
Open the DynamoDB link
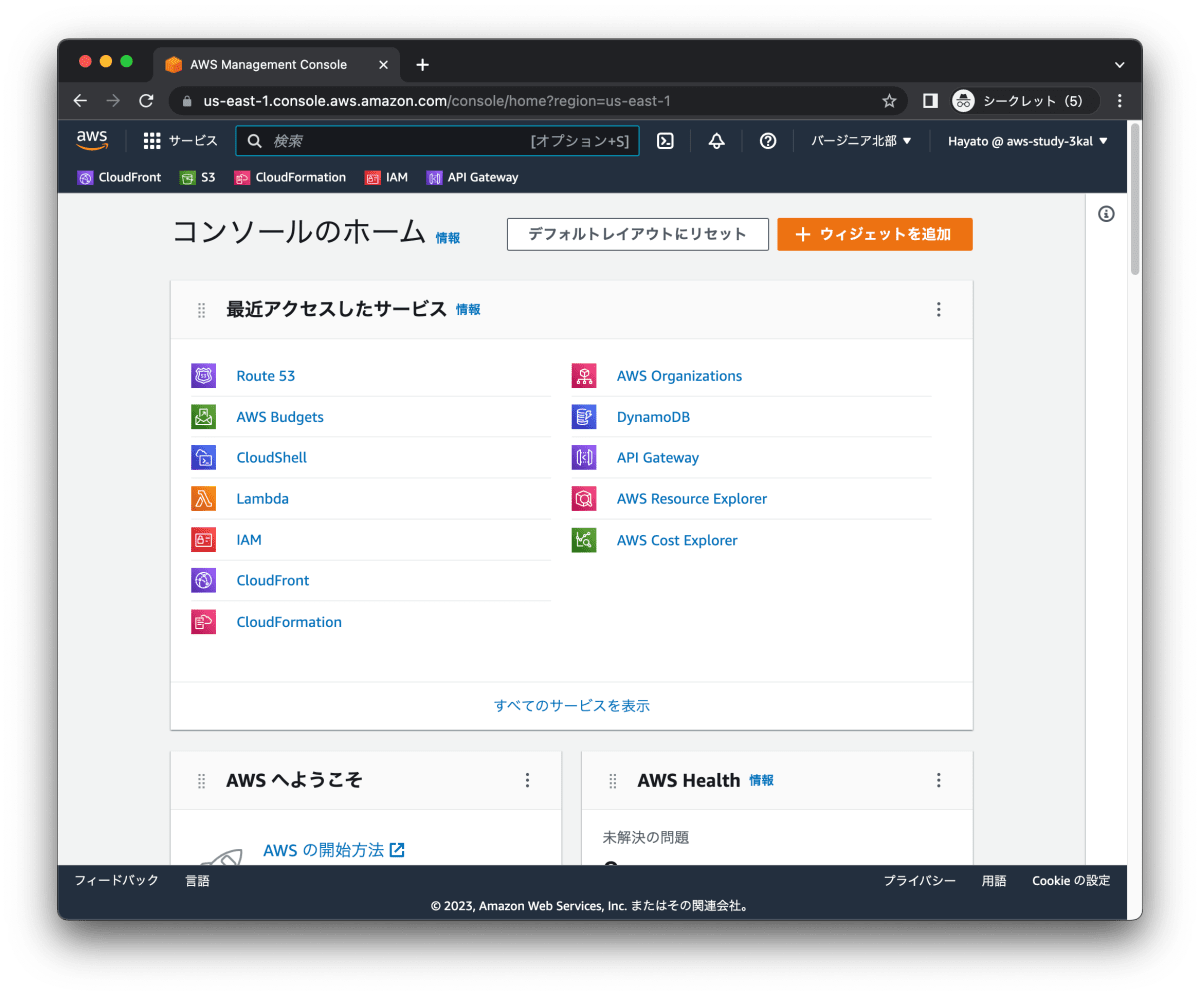click(x=653, y=417)
